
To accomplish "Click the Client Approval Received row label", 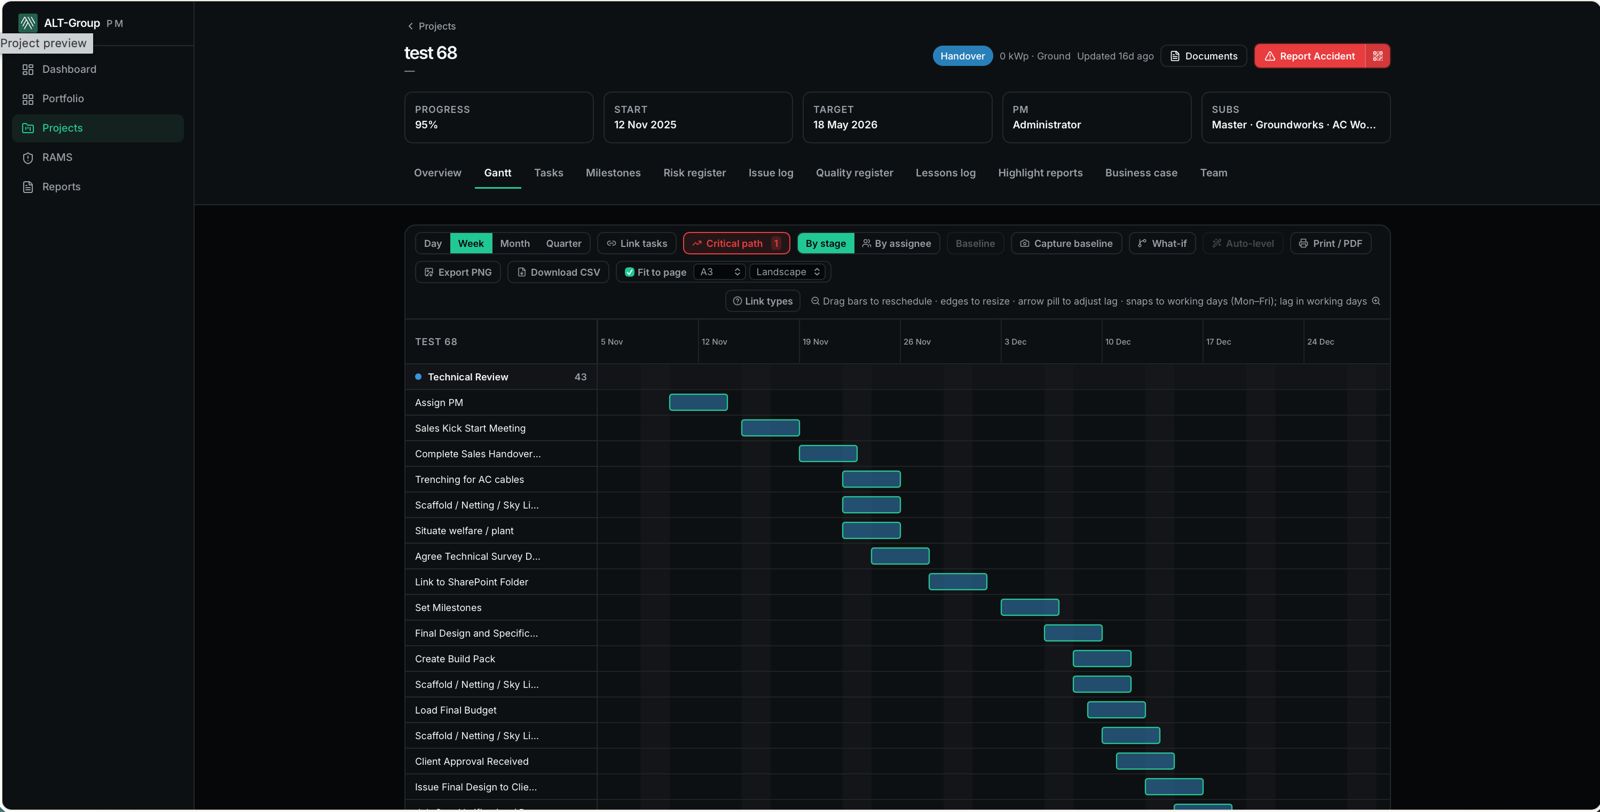I will [472, 762].
